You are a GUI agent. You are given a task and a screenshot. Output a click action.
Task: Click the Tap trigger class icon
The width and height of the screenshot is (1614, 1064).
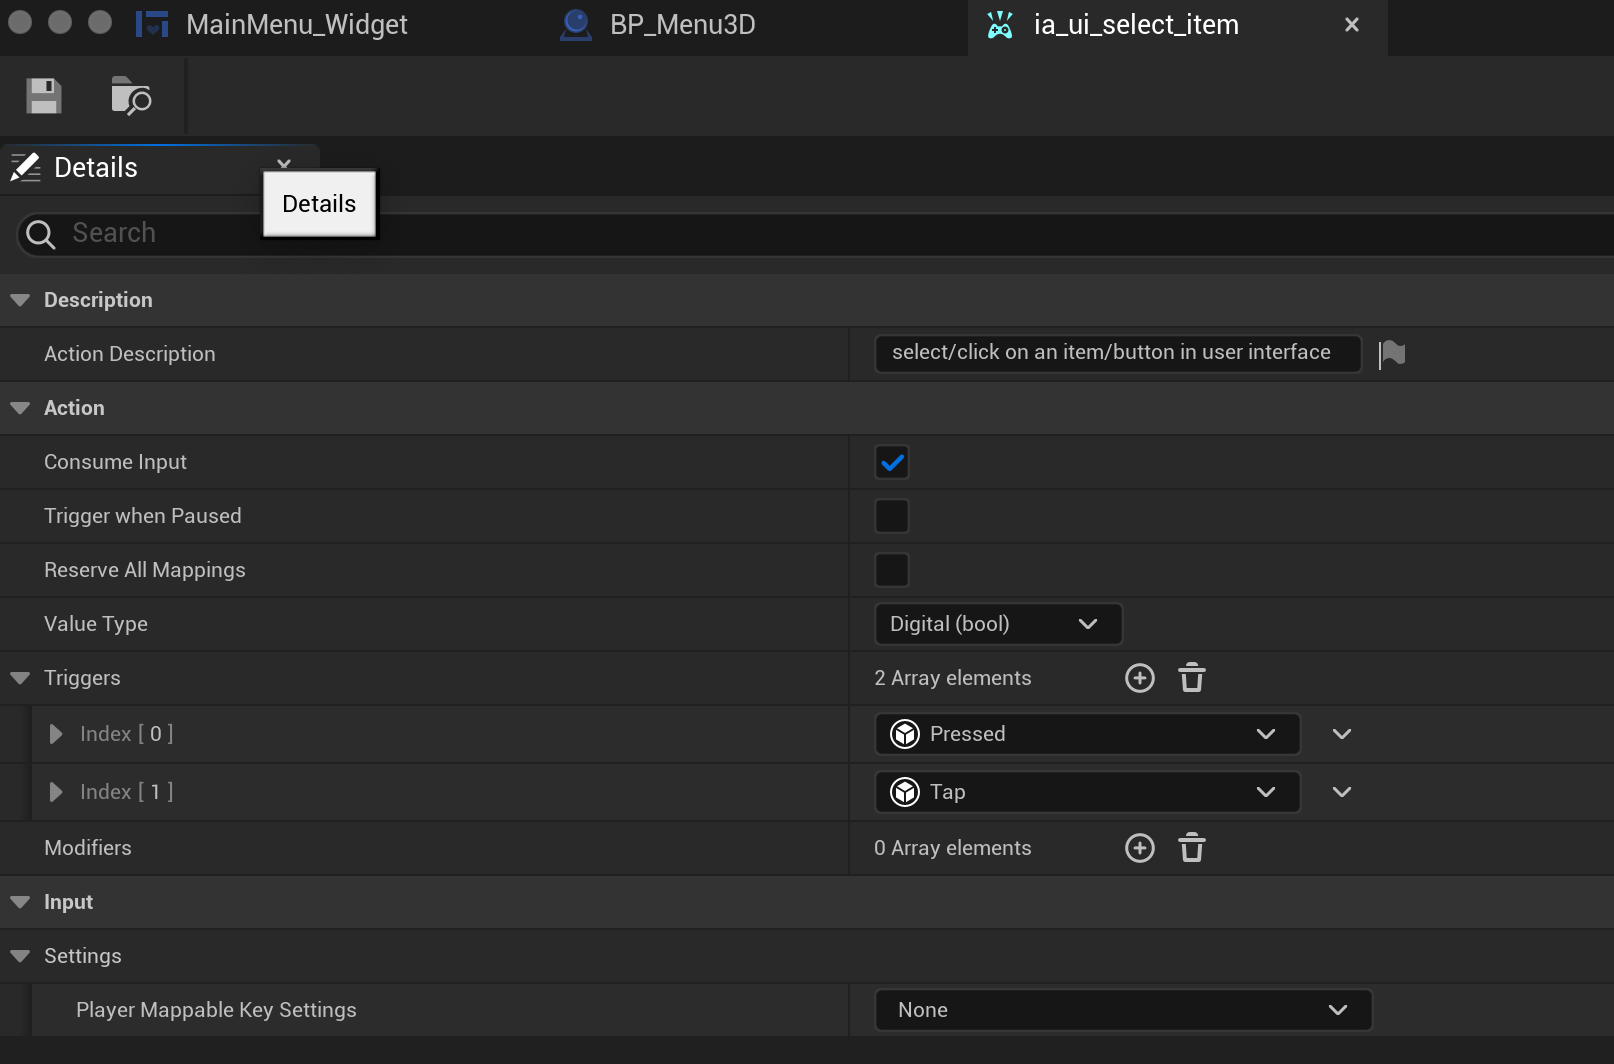(905, 792)
